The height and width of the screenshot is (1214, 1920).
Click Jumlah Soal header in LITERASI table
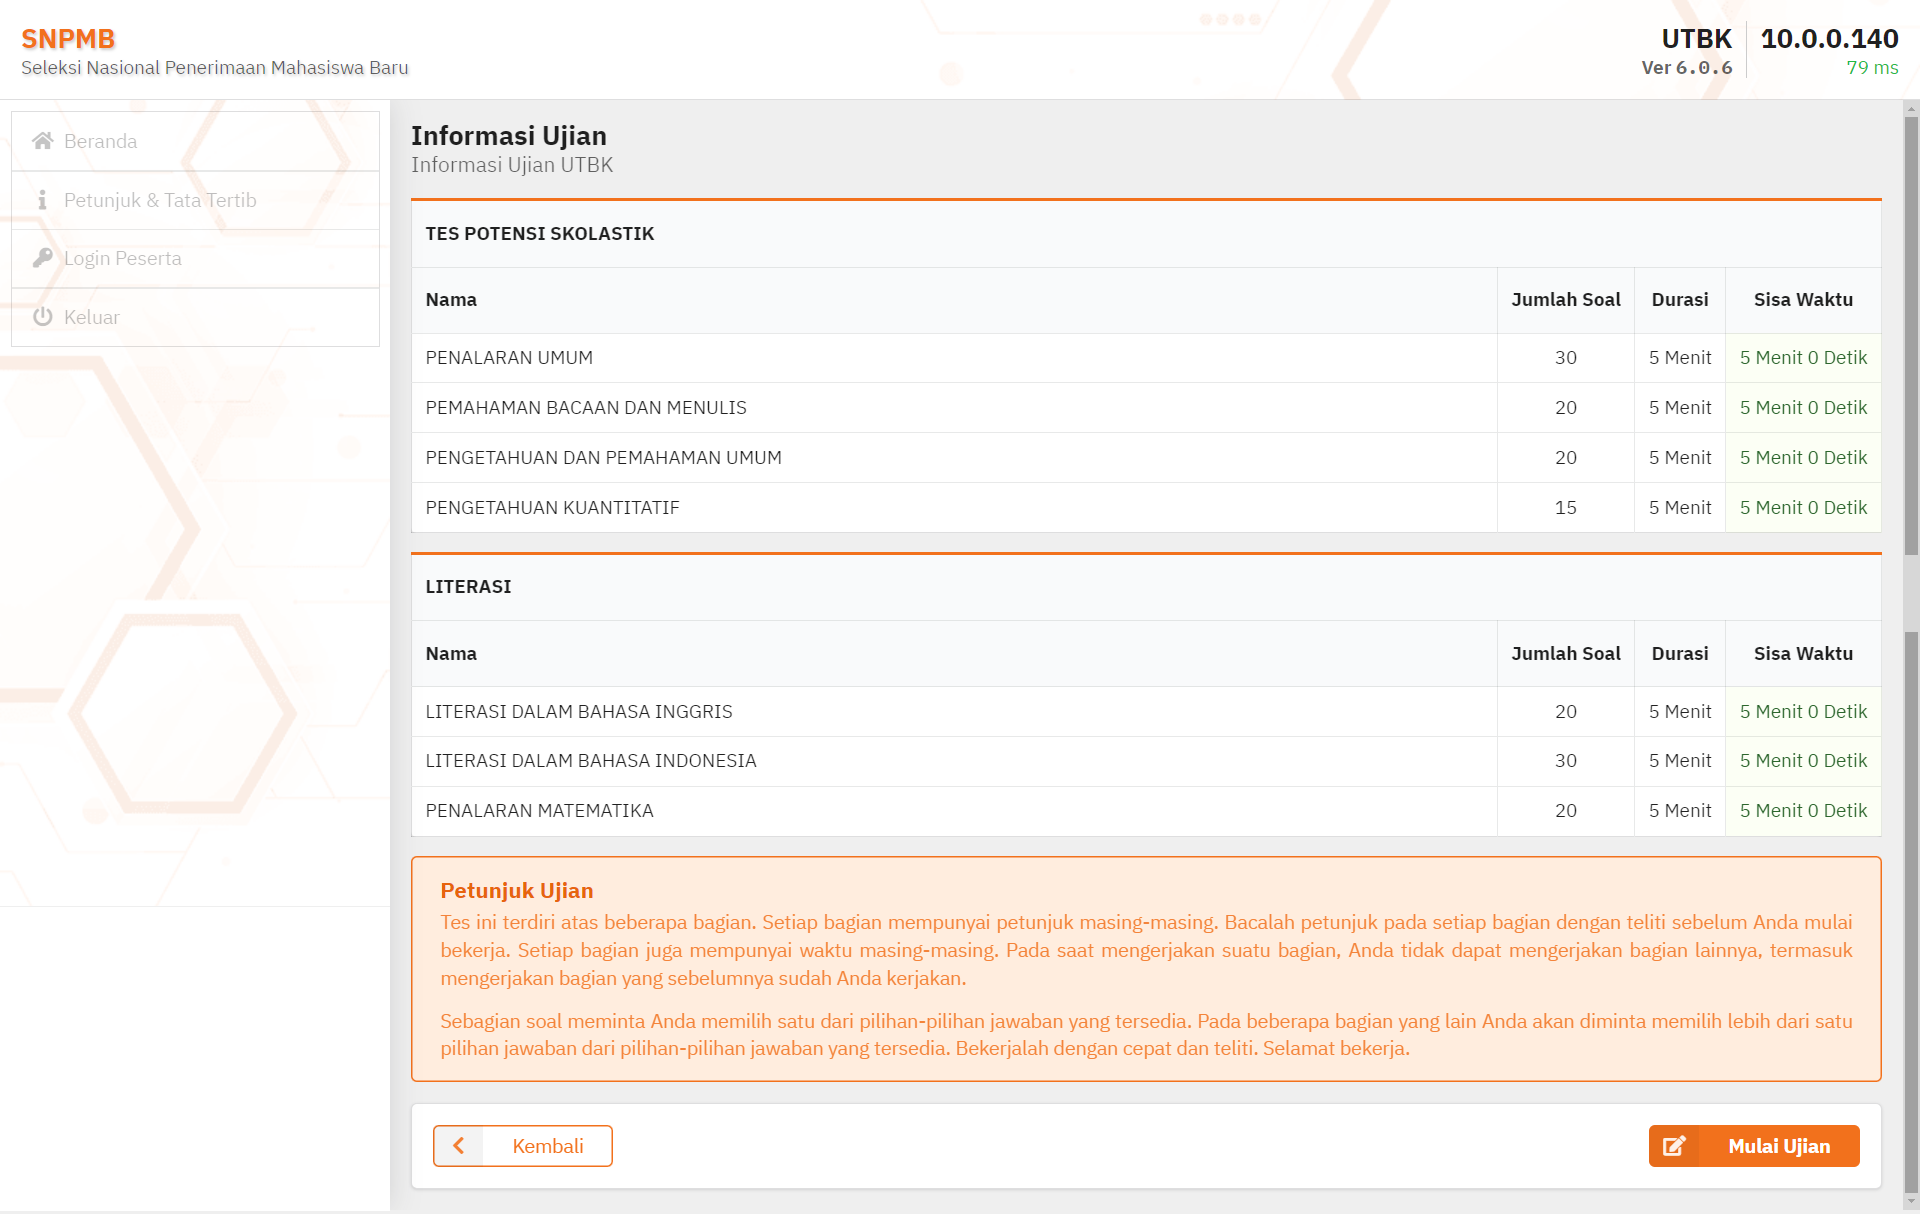pos(1565,654)
